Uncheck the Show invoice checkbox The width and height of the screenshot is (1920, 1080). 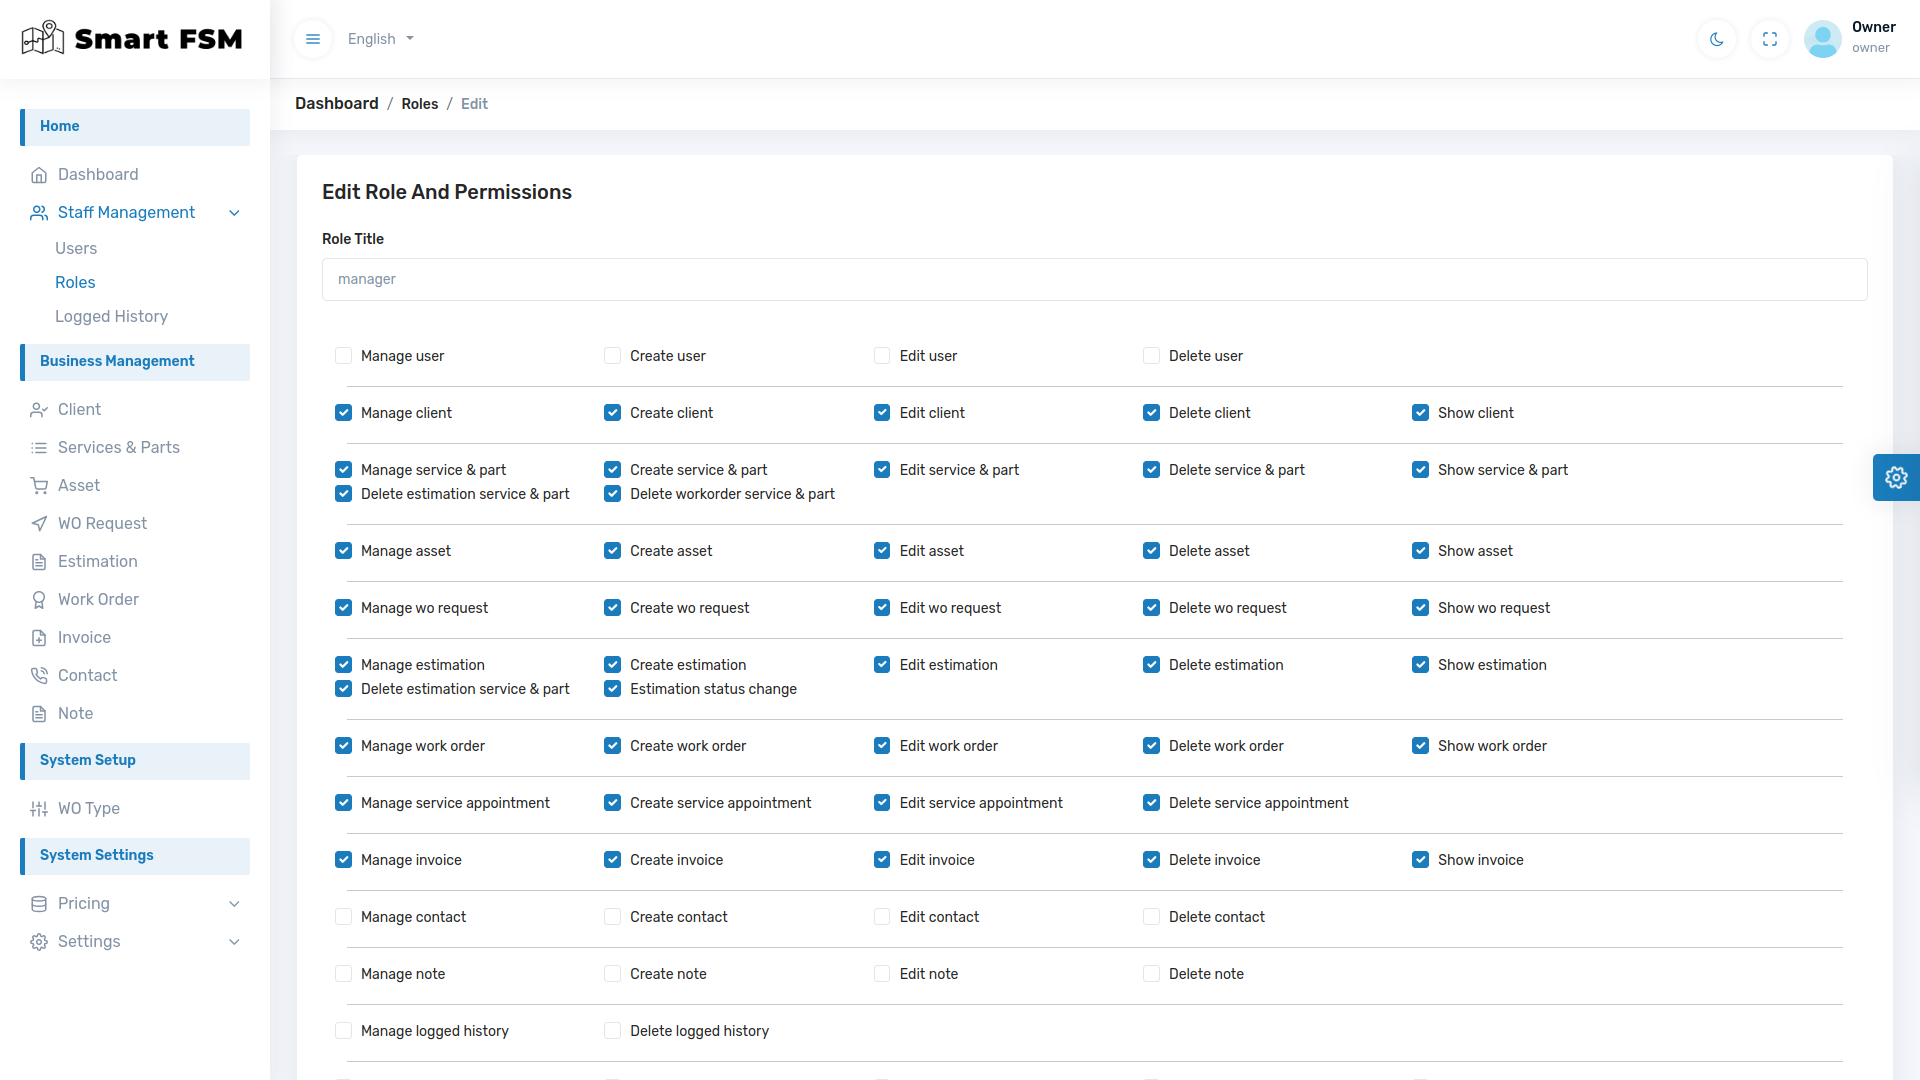1420,860
